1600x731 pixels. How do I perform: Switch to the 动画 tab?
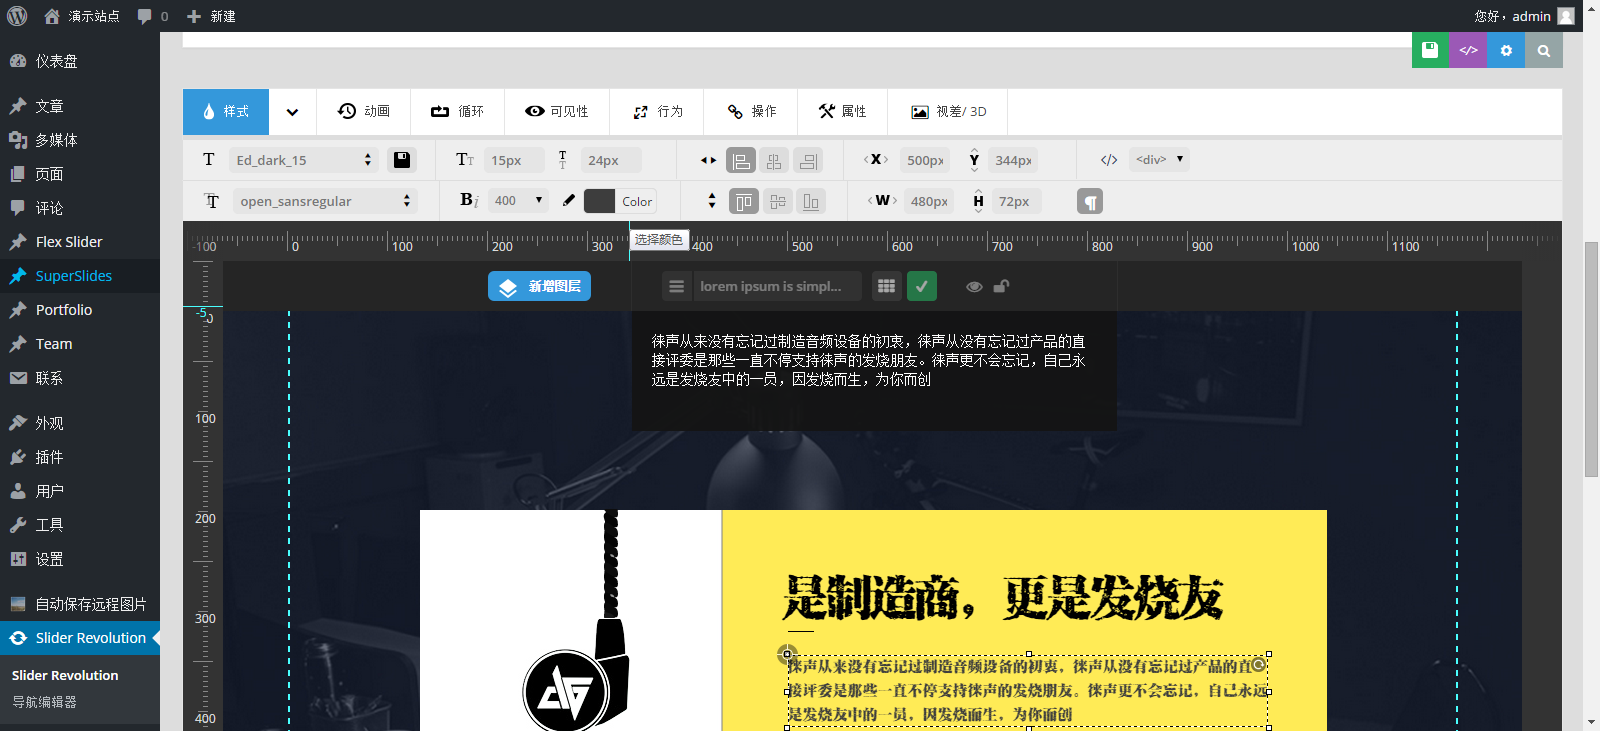364,112
